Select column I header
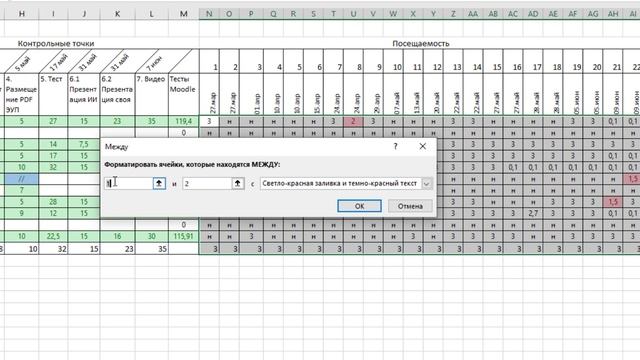This screenshot has width=640, height=360. click(x=53, y=14)
